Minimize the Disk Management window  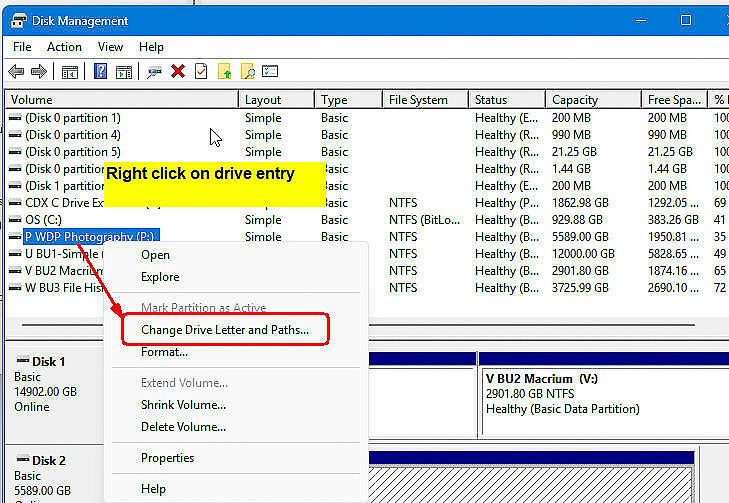(x=641, y=20)
